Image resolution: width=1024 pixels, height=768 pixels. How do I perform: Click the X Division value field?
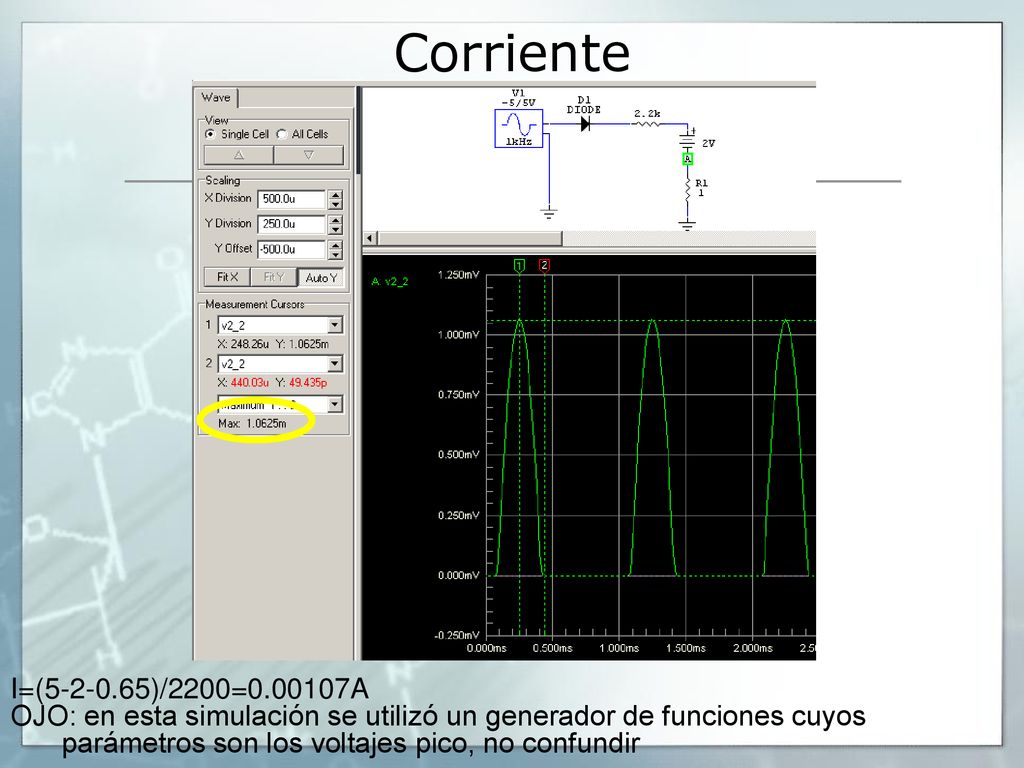pos(291,199)
